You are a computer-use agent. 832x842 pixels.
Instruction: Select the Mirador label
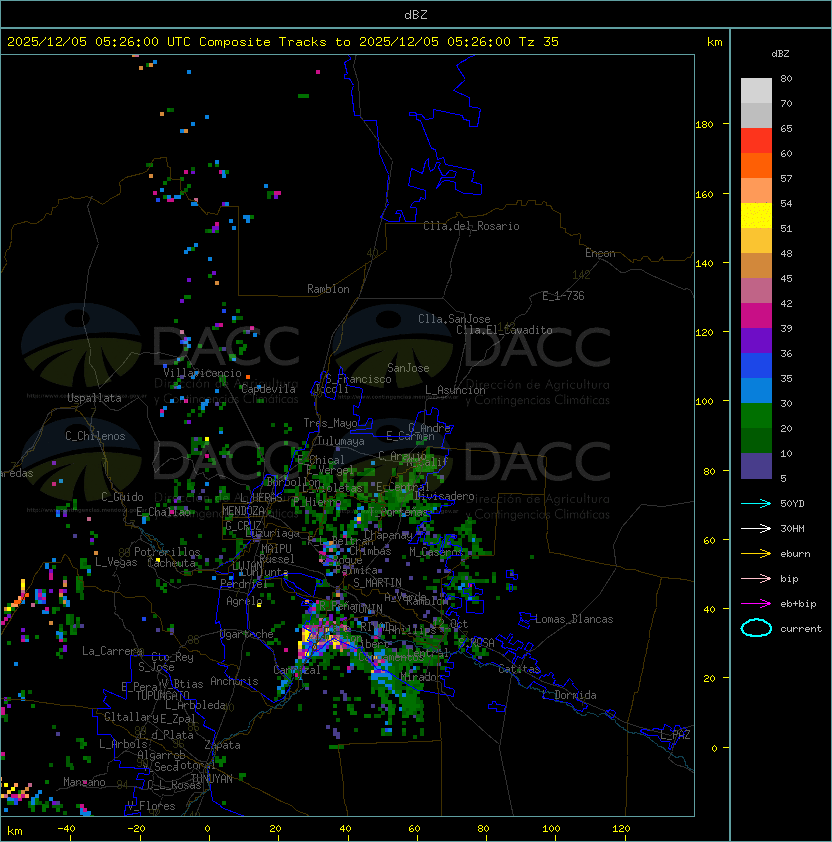point(422,677)
